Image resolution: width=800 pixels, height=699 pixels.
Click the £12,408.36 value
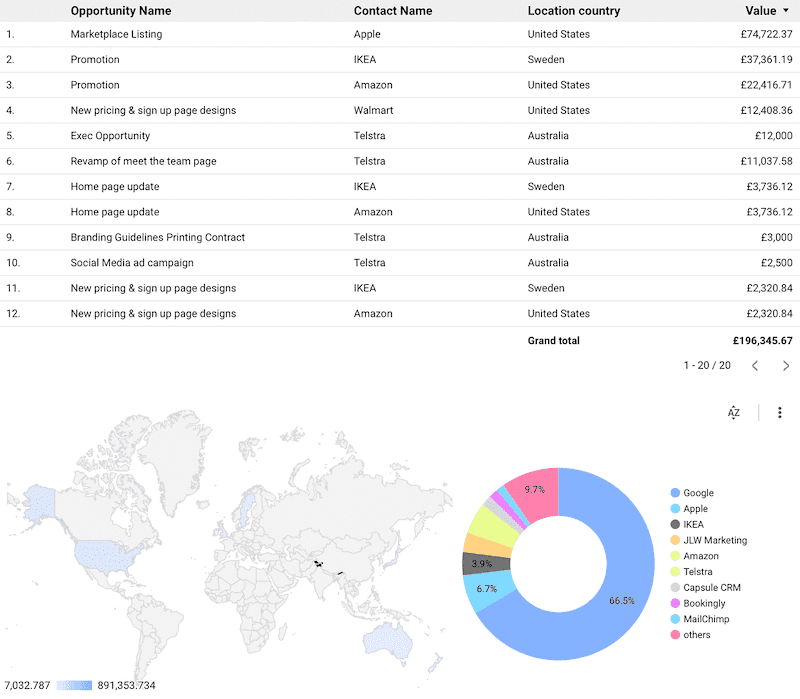tap(766, 110)
